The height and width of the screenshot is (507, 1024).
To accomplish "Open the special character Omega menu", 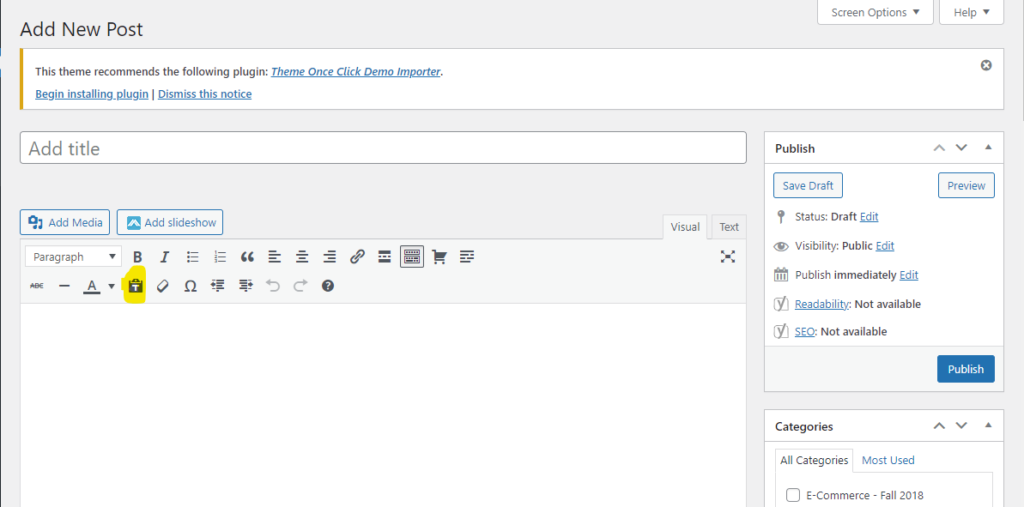I will (190, 286).
